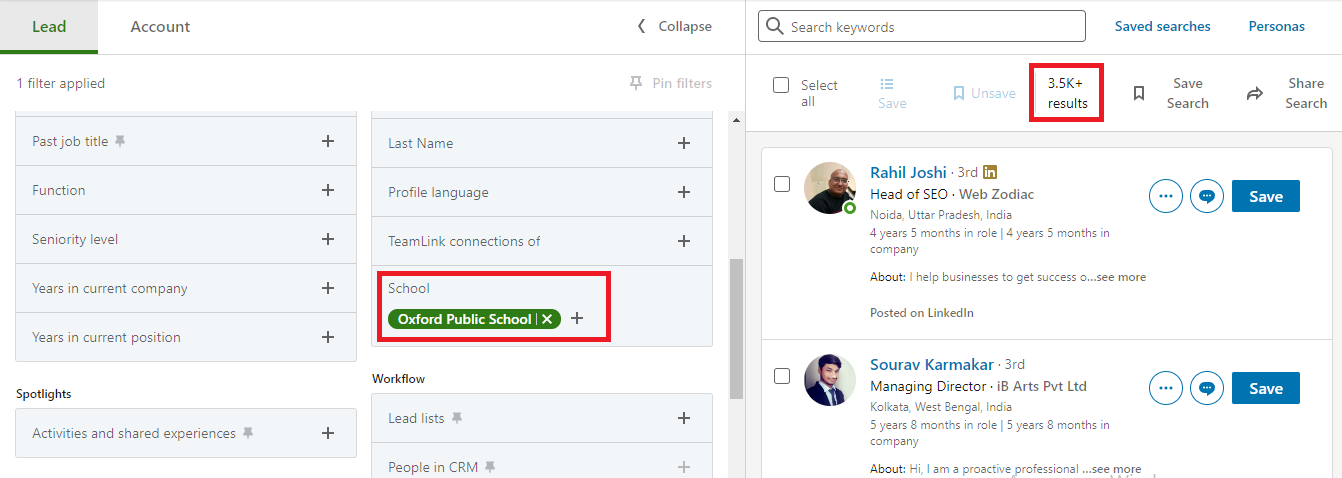
Task: Click the pin icon beside Pin filters
Action: (636, 83)
